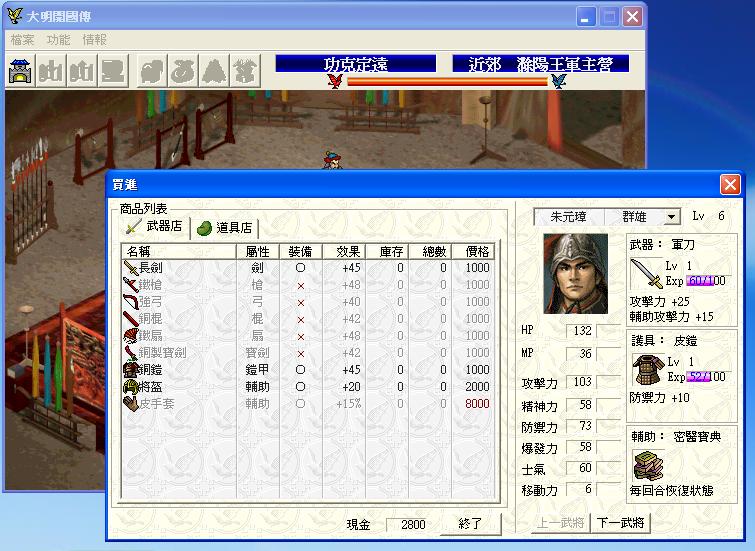
Task: Open the 情報 menu
Action: pos(94,40)
